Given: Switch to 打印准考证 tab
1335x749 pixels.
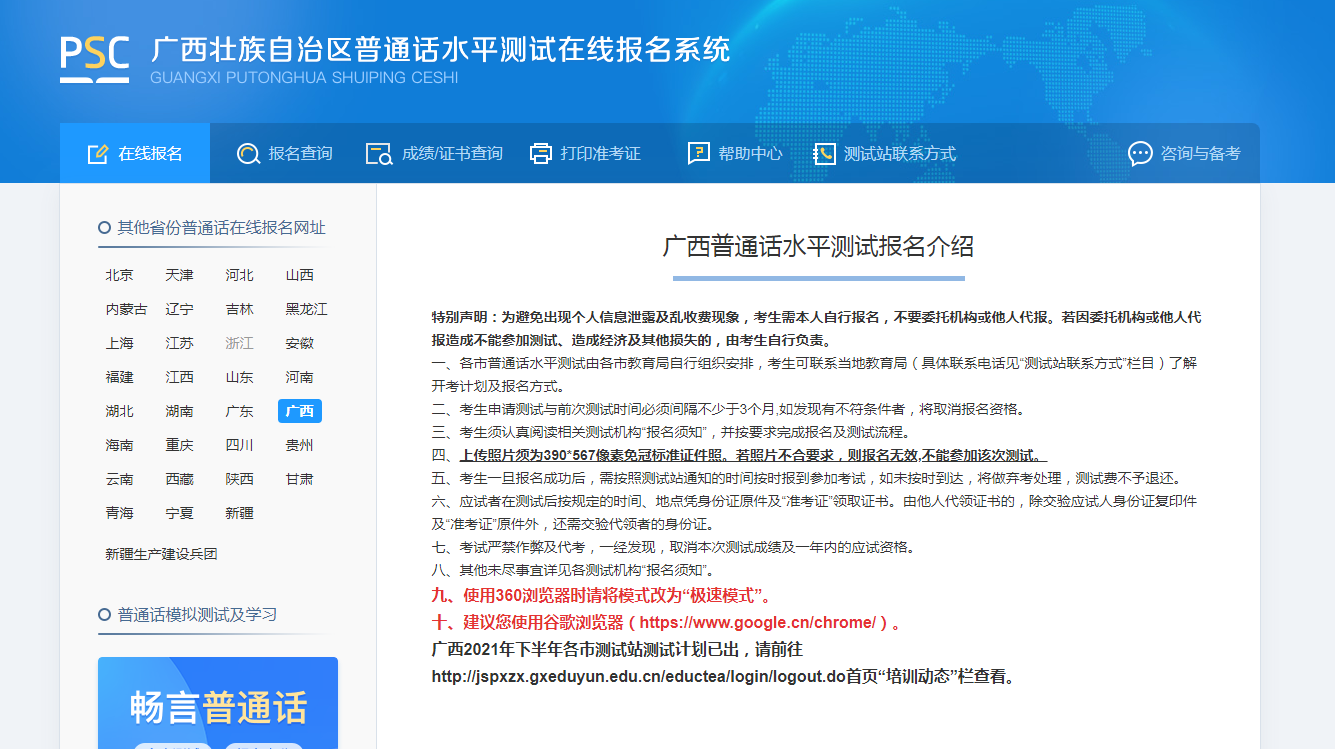Looking at the screenshot, I should tap(600, 154).
